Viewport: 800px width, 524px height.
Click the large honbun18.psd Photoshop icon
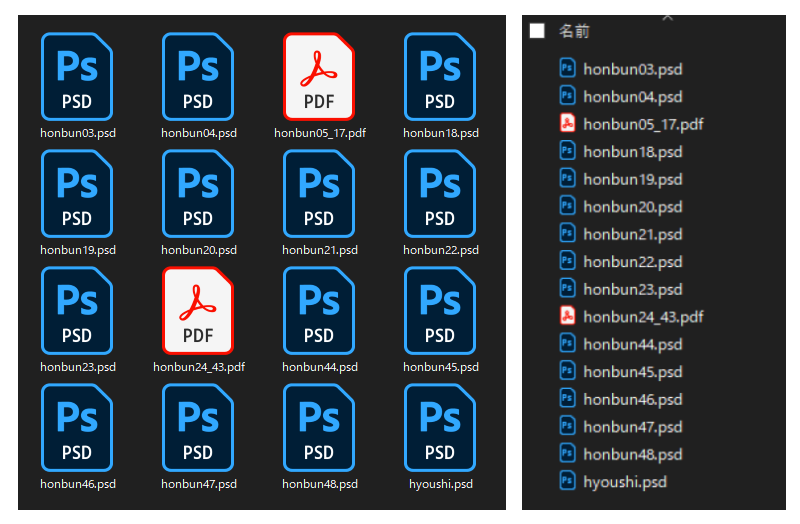440,77
